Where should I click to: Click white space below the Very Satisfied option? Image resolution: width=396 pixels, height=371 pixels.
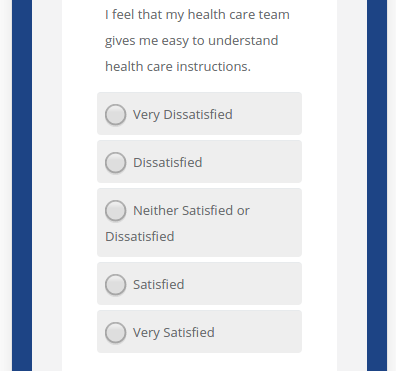point(199,362)
